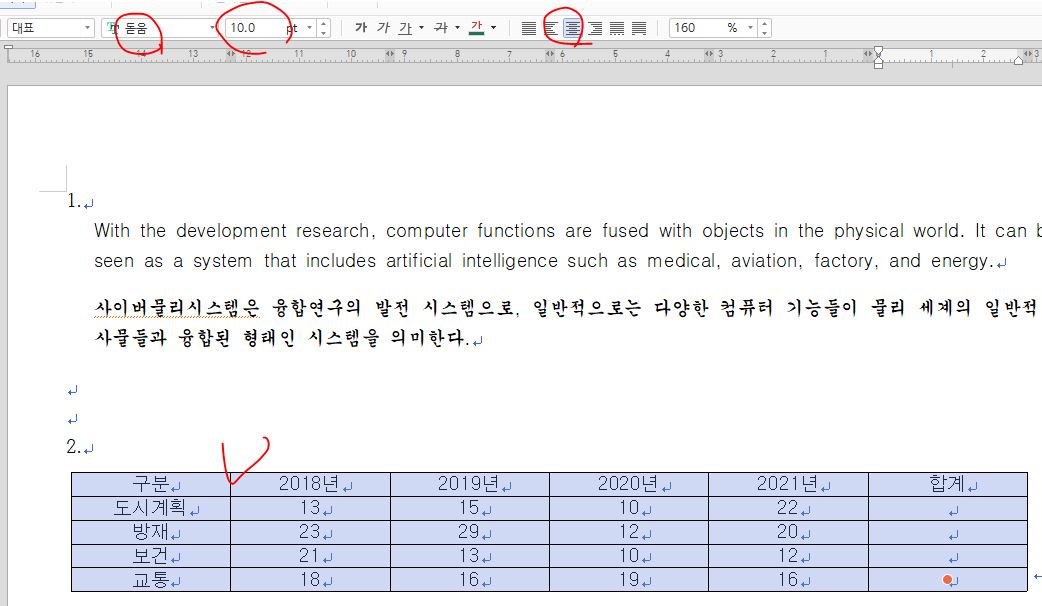Toggle underline formatting (underlined 가)

[x=405, y=28]
